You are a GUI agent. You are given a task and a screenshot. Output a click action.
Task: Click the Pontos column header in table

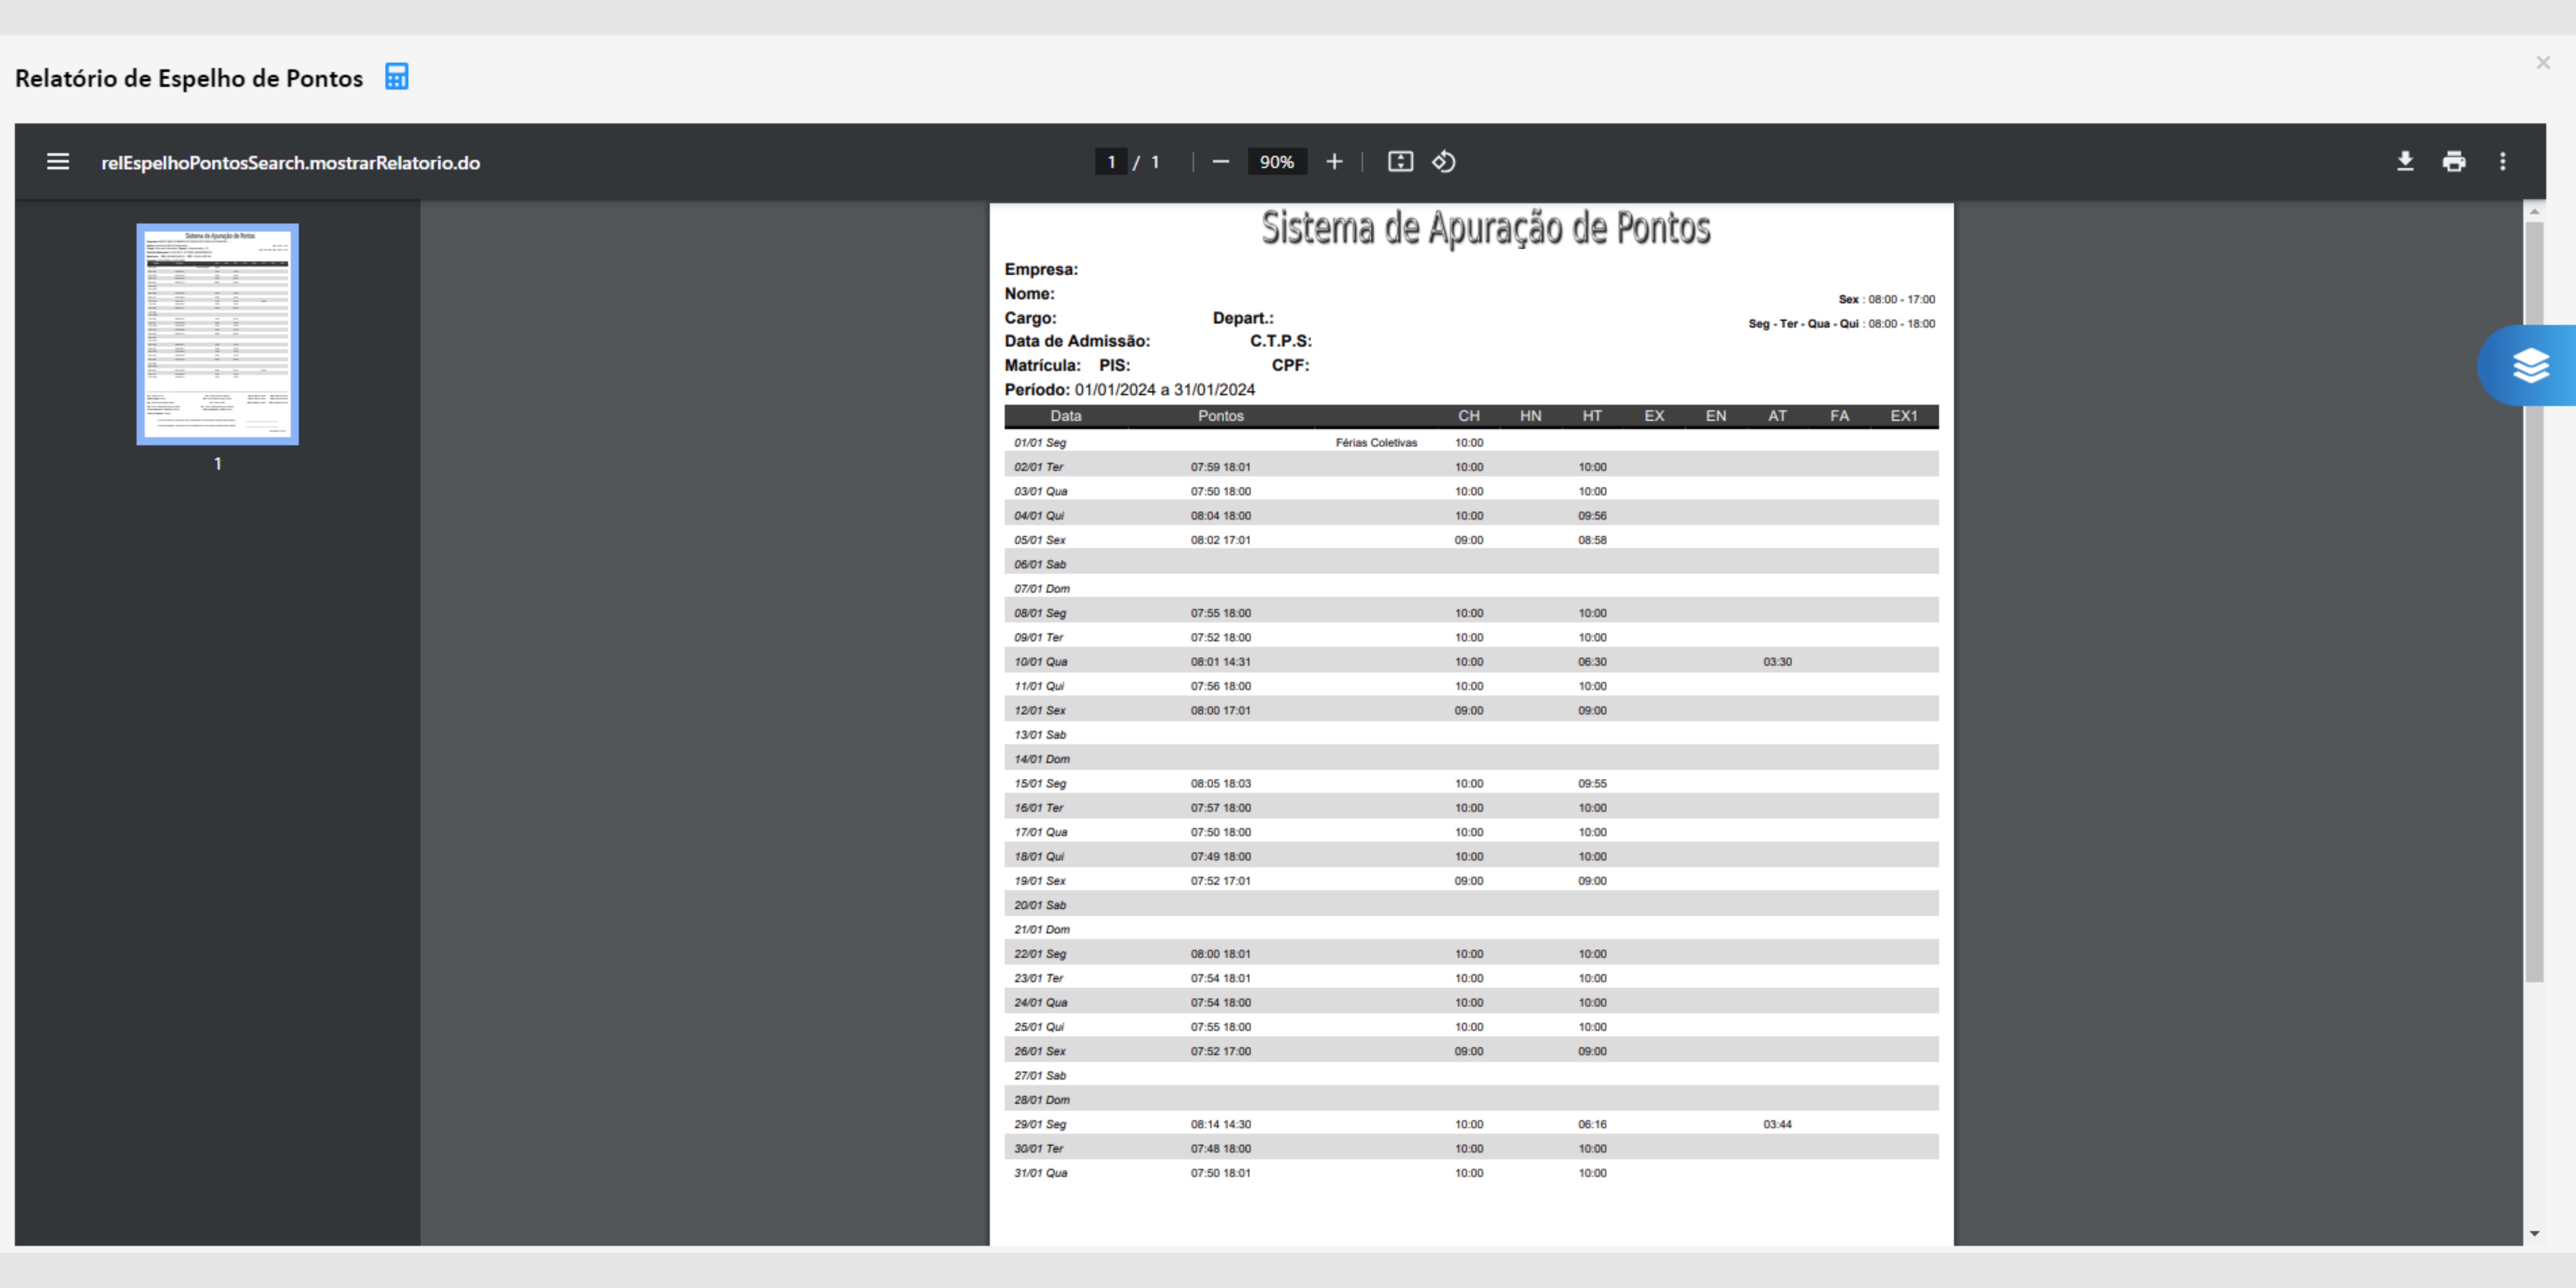(x=1220, y=416)
